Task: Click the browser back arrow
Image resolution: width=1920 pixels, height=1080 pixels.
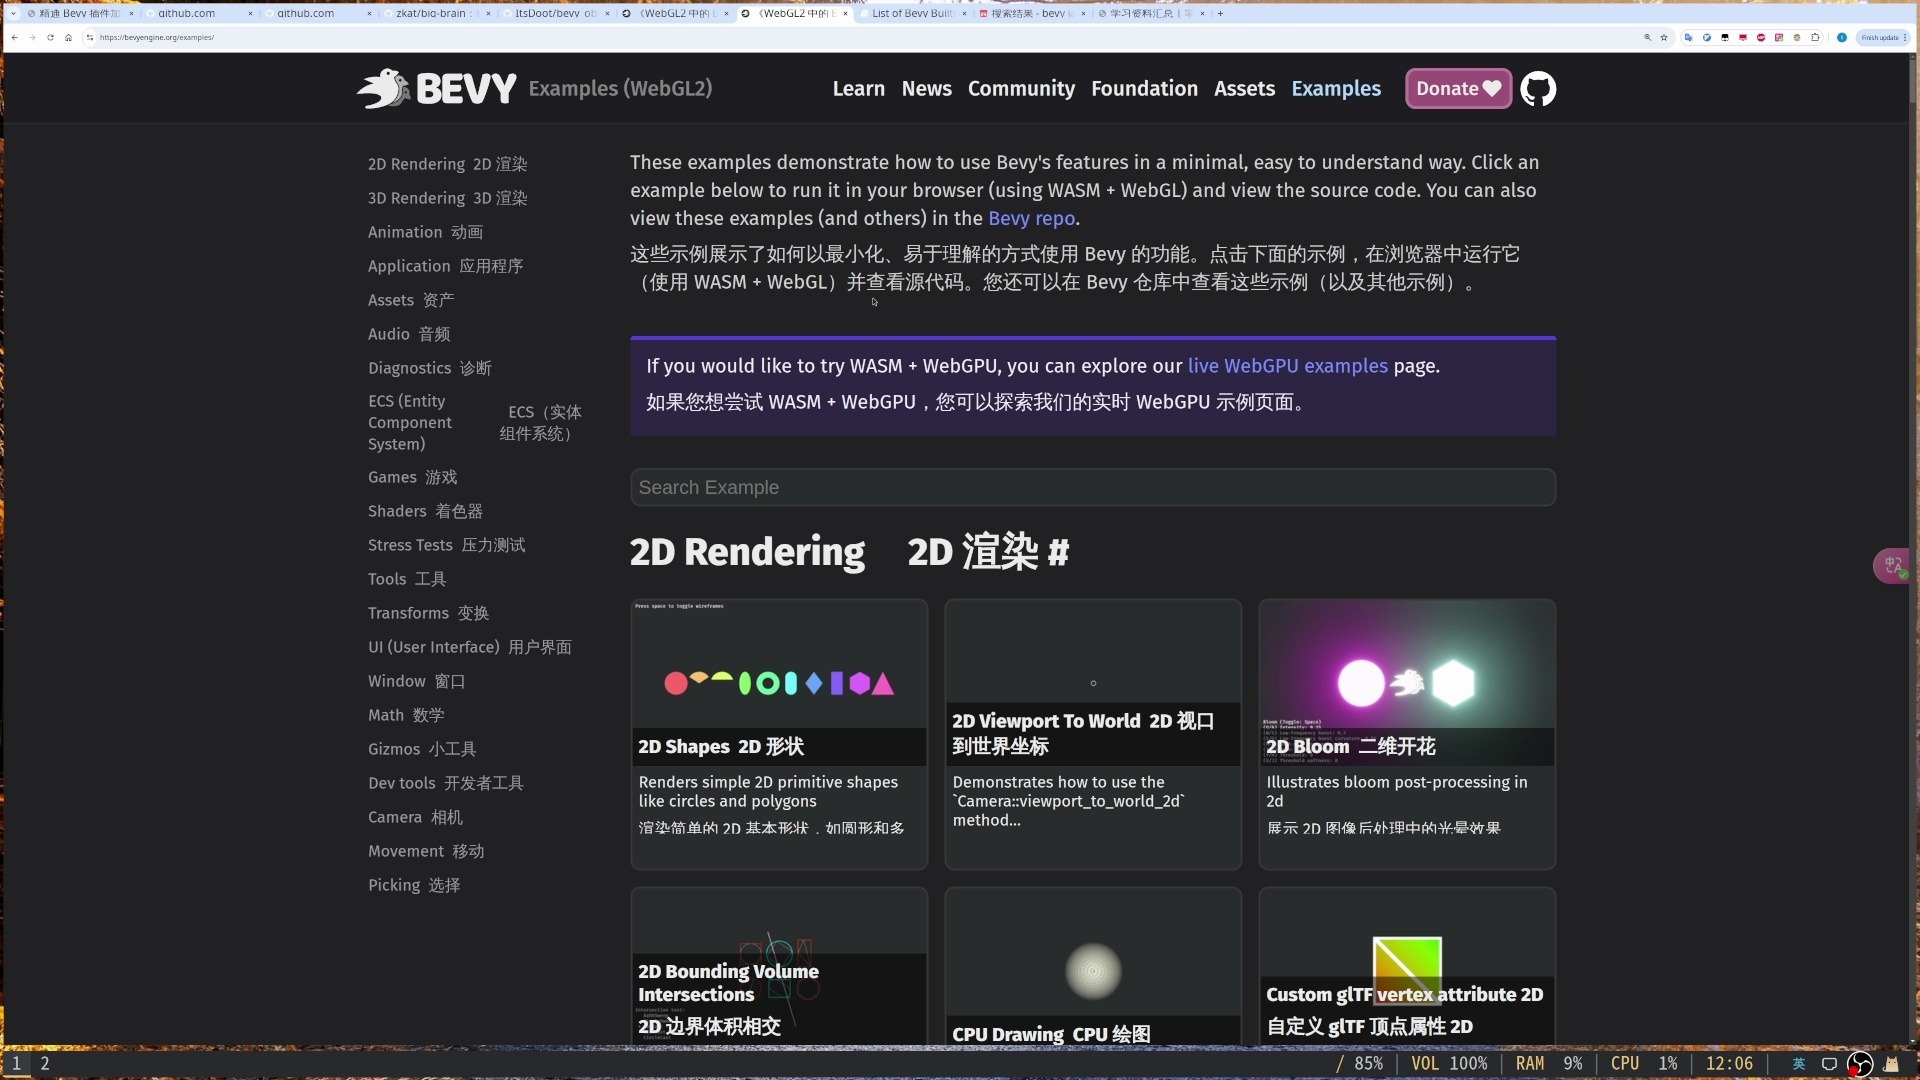Action: pos(14,37)
